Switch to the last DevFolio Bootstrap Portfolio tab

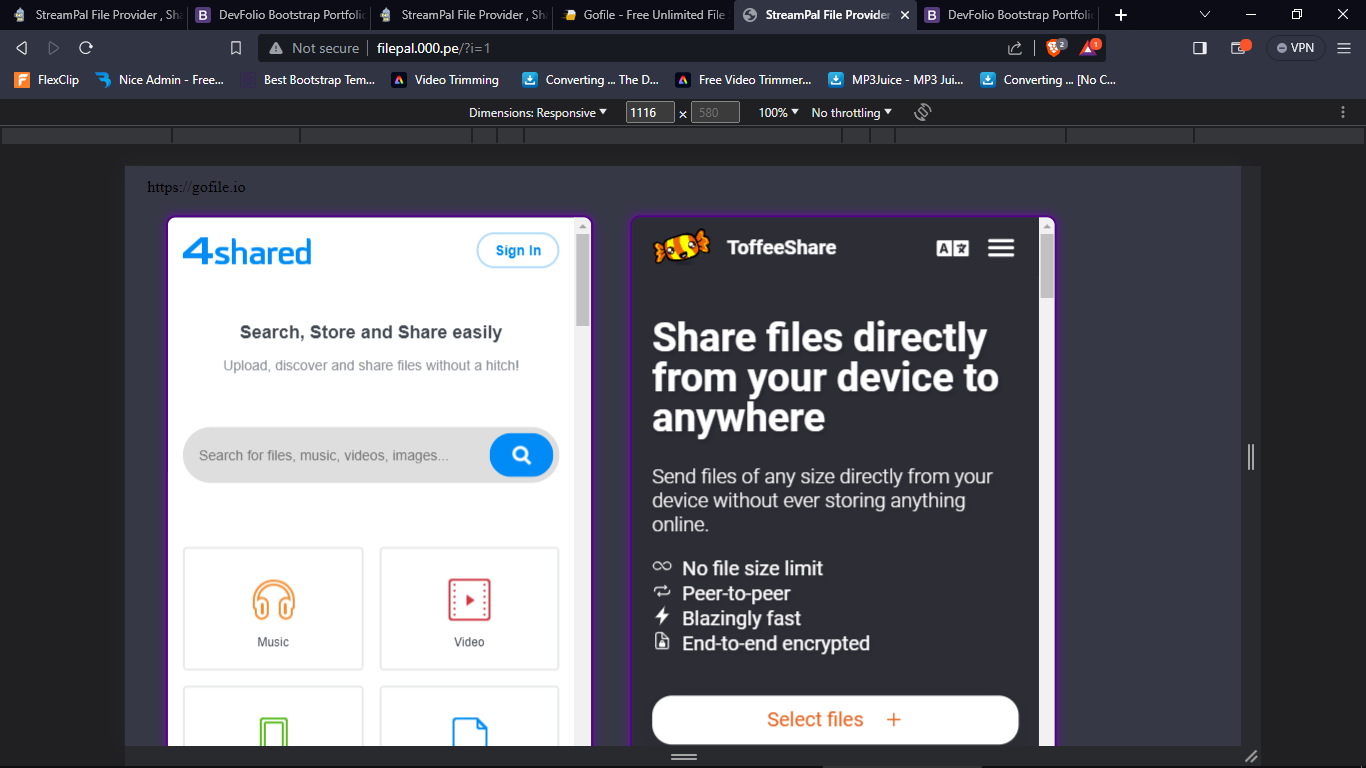point(1009,15)
